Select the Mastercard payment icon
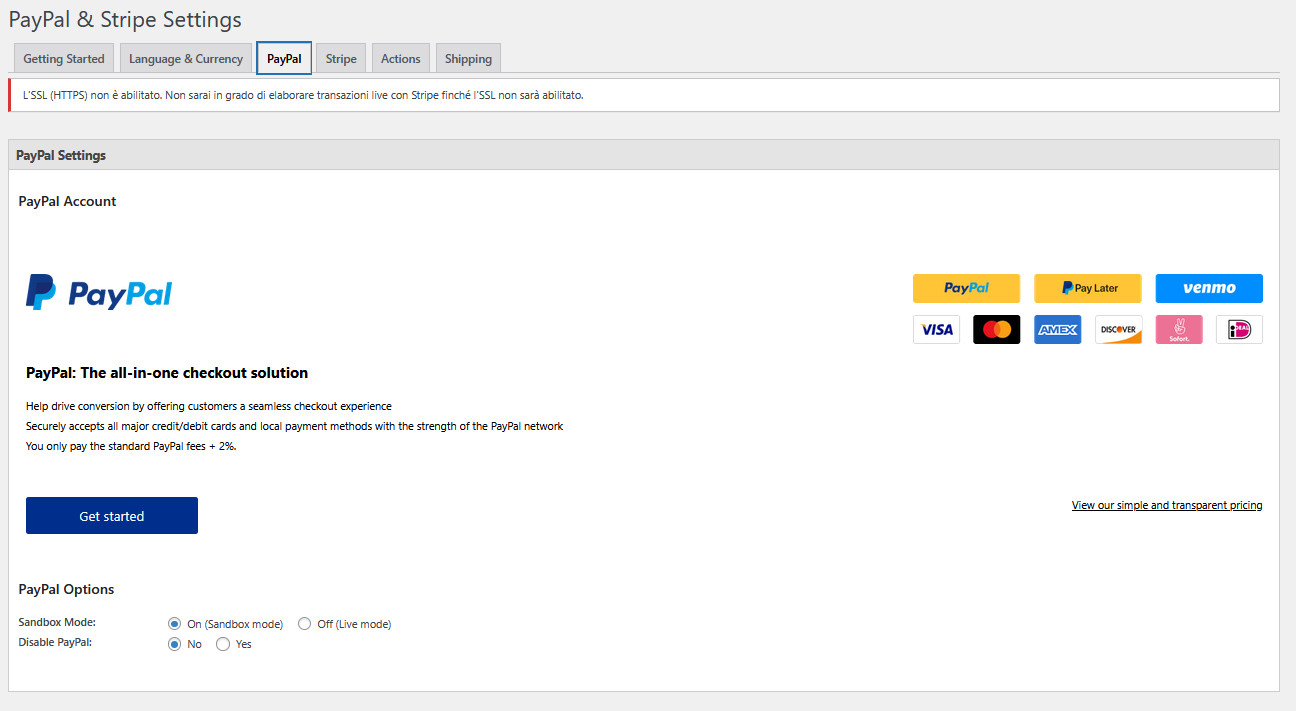This screenshot has height=711, width=1296. click(x=996, y=329)
